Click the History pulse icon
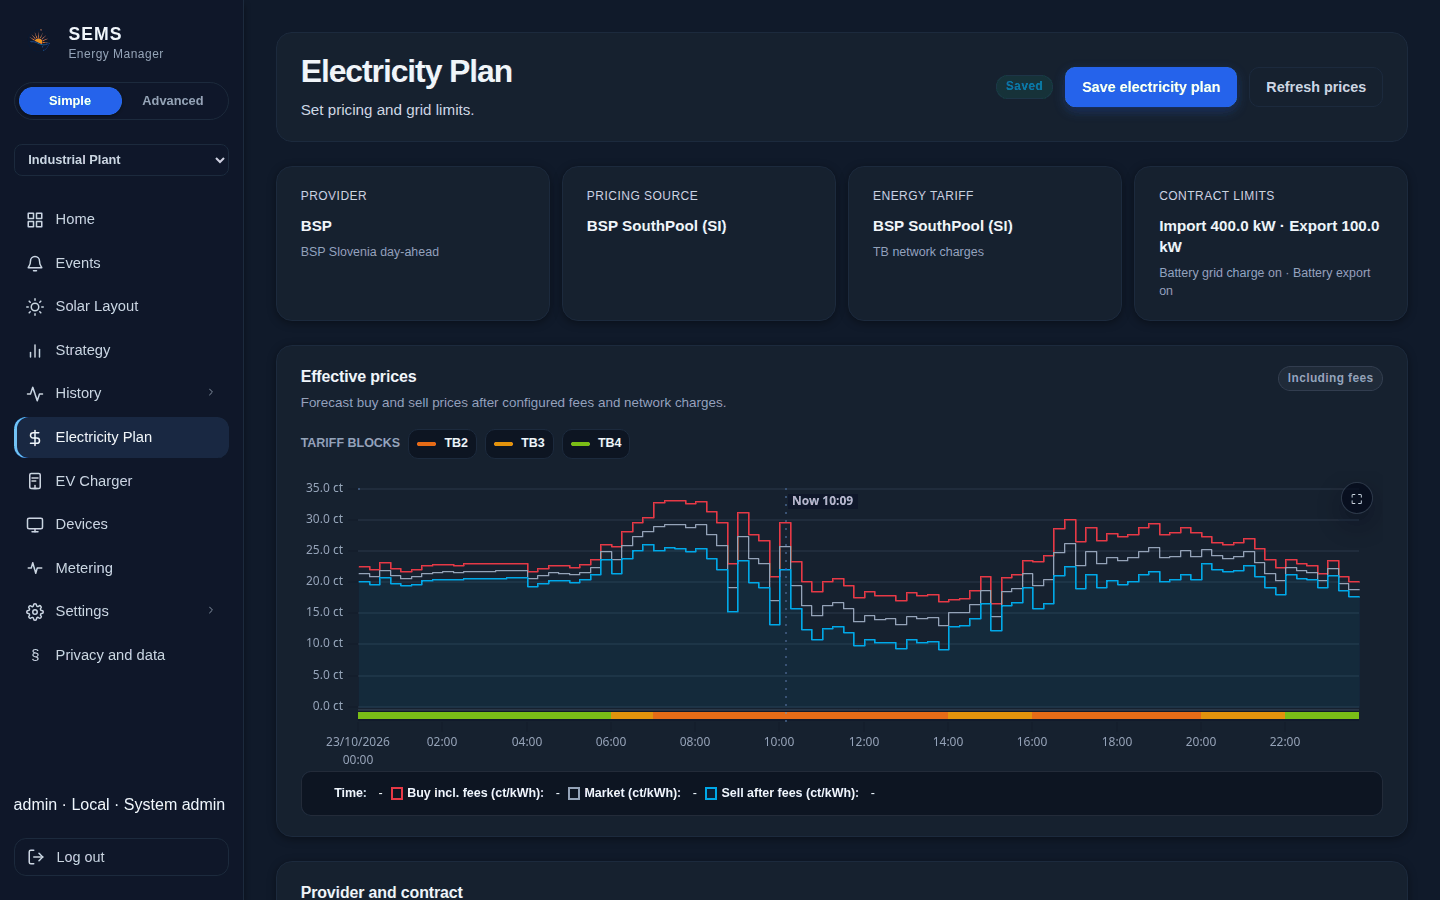Viewport: 1440px width, 900px height. click(x=35, y=394)
